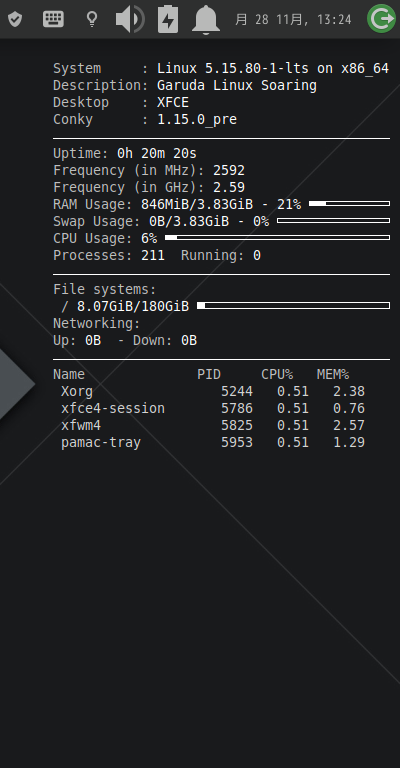Click the Running processes label
This screenshot has height=768, width=400.
(213, 256)
